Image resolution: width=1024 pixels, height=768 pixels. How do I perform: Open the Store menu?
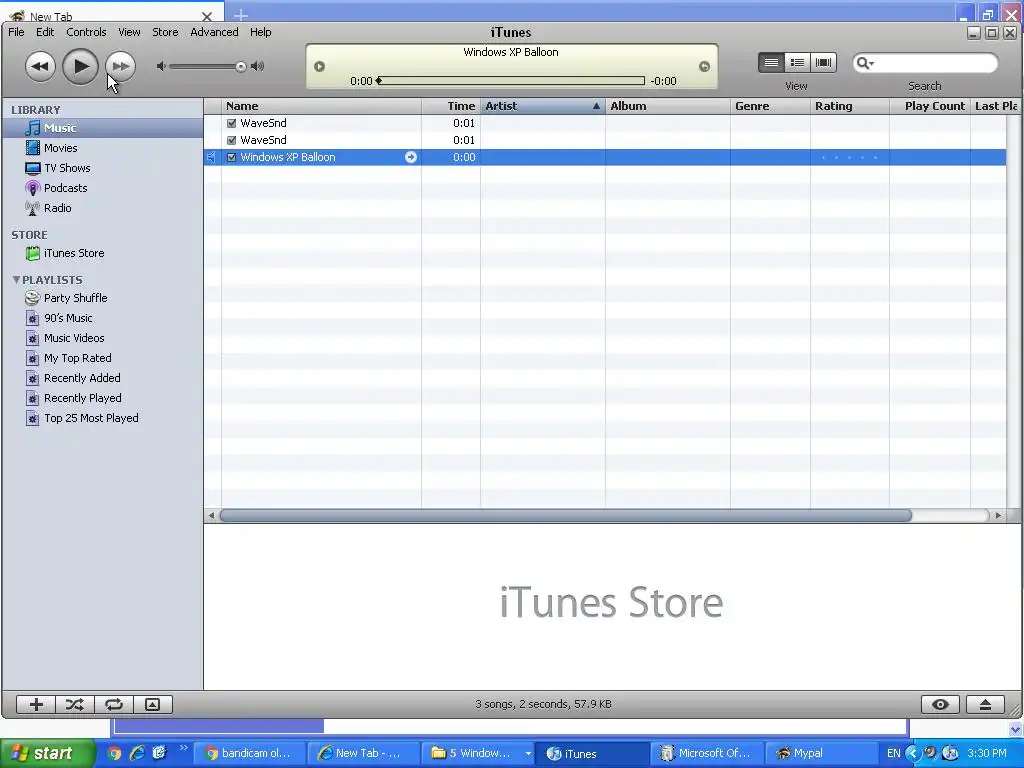pos(165,32)
